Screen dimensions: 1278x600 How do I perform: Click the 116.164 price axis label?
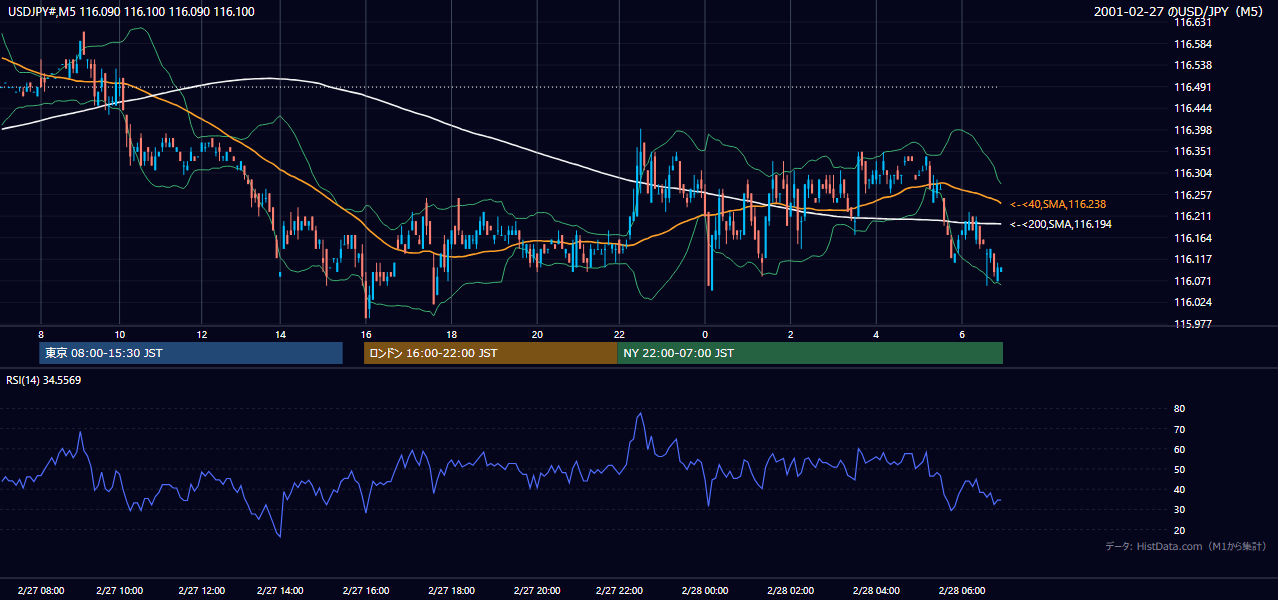pyautogui.click(x=1192, y=238)
